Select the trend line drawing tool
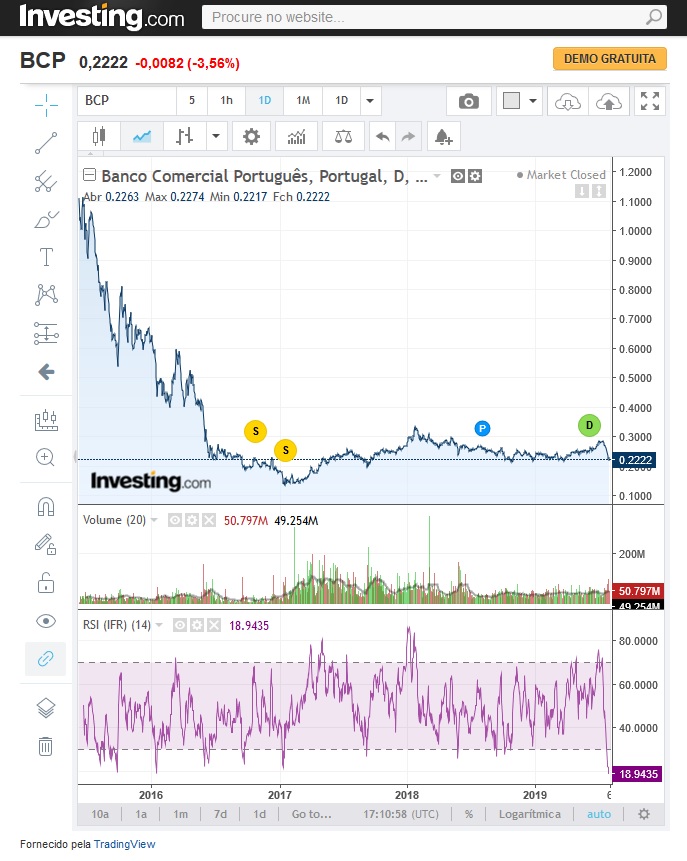The image size is (687, 861). click(x=46, y=143)
